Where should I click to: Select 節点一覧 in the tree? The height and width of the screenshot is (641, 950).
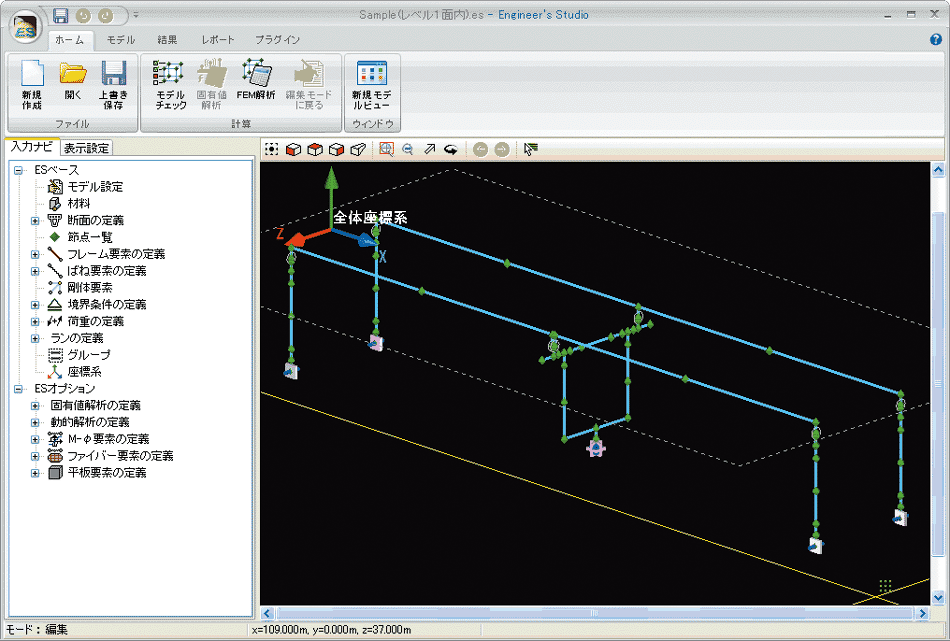point(90,237)
